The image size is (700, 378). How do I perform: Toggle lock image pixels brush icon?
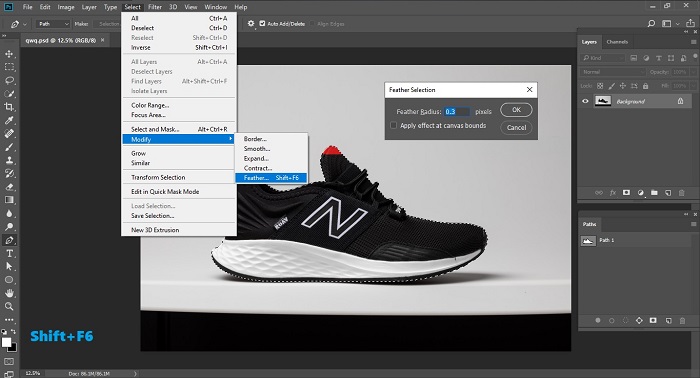(612, 86)
